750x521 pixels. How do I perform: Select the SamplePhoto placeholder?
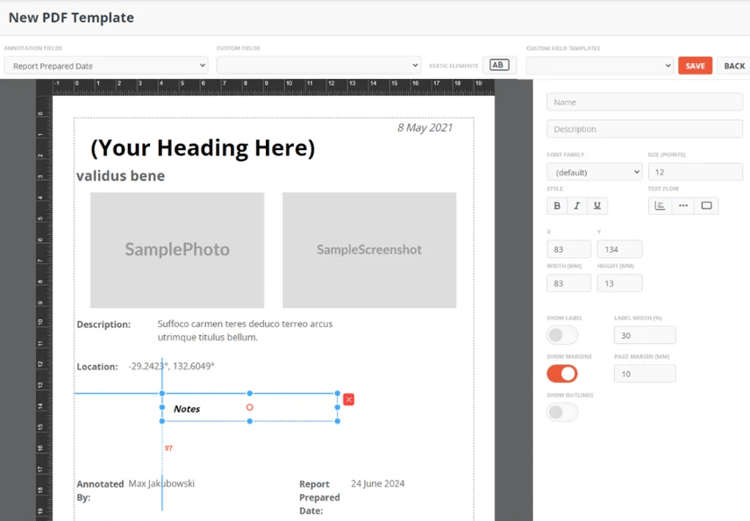[177, 250]
